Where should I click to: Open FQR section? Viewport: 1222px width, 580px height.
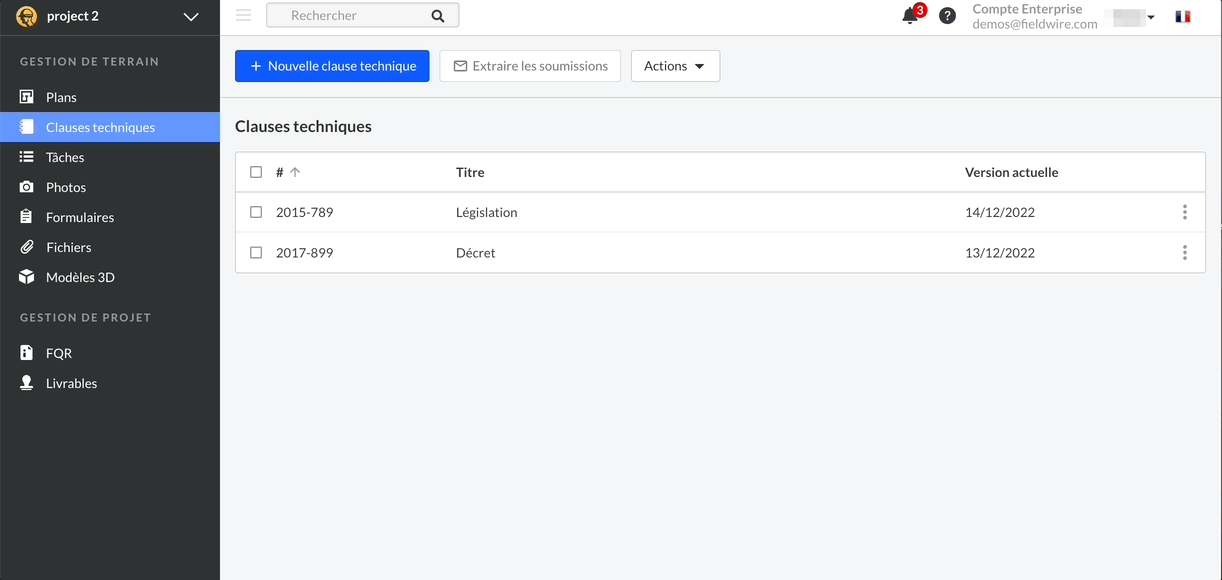(x=110, y=353)
